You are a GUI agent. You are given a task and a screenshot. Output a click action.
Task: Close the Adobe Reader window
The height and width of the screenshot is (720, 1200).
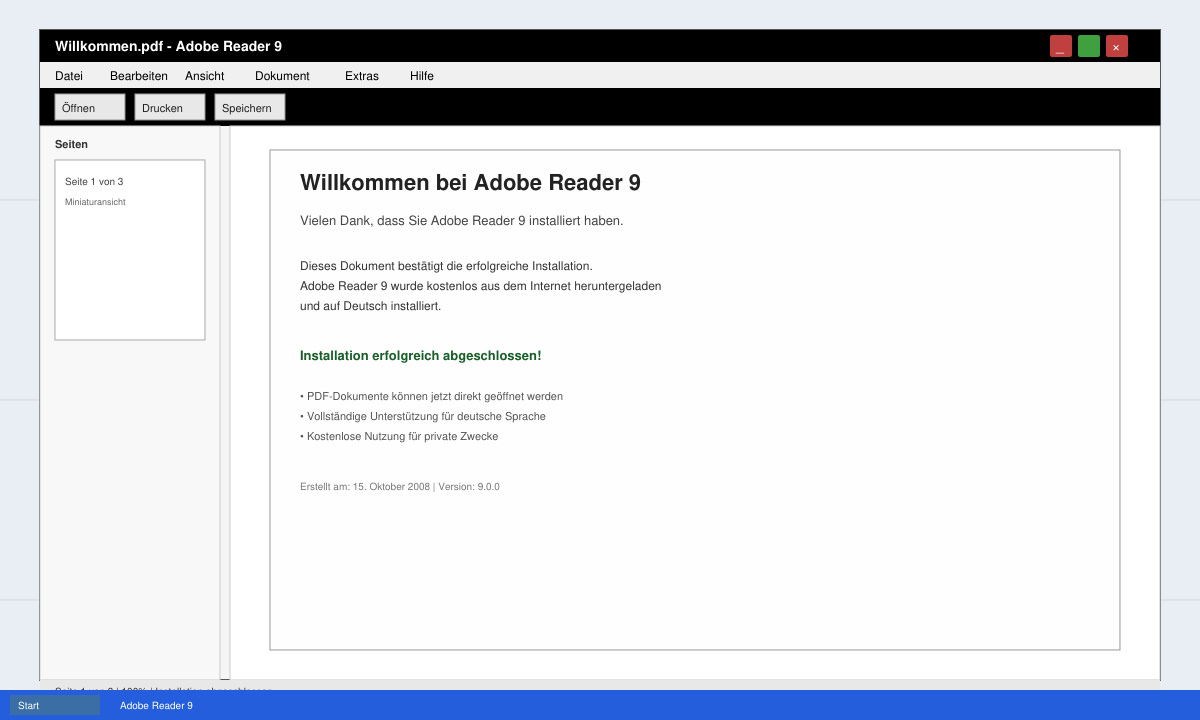(1117, 46)
